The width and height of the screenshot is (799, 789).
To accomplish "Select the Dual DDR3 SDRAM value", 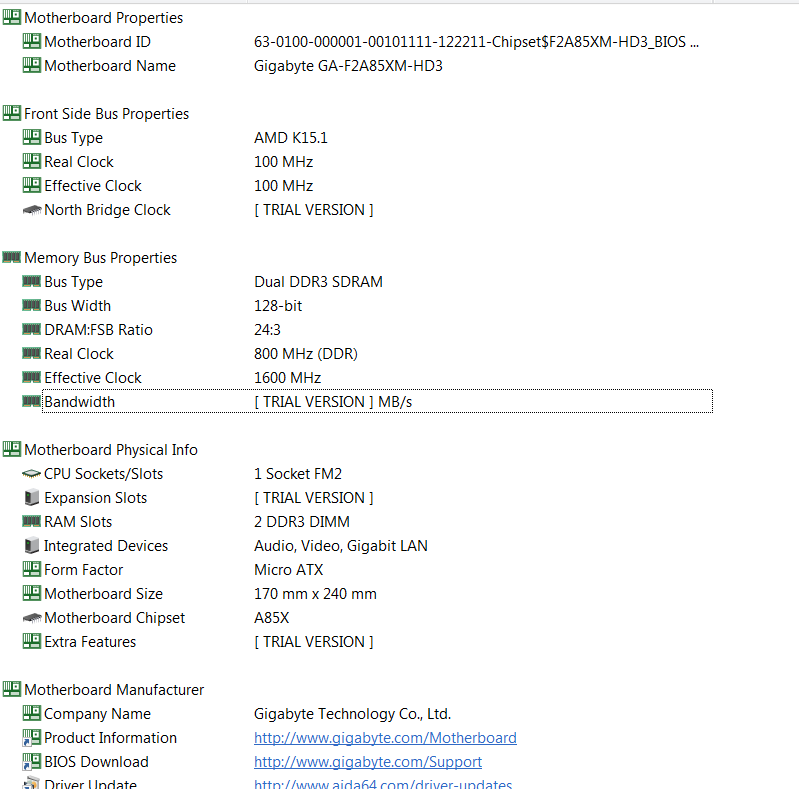I will (318, 281).
